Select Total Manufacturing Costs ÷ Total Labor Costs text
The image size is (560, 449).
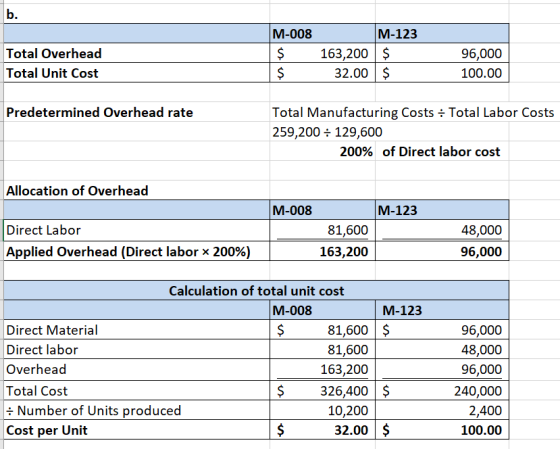[x=413, y=113]
